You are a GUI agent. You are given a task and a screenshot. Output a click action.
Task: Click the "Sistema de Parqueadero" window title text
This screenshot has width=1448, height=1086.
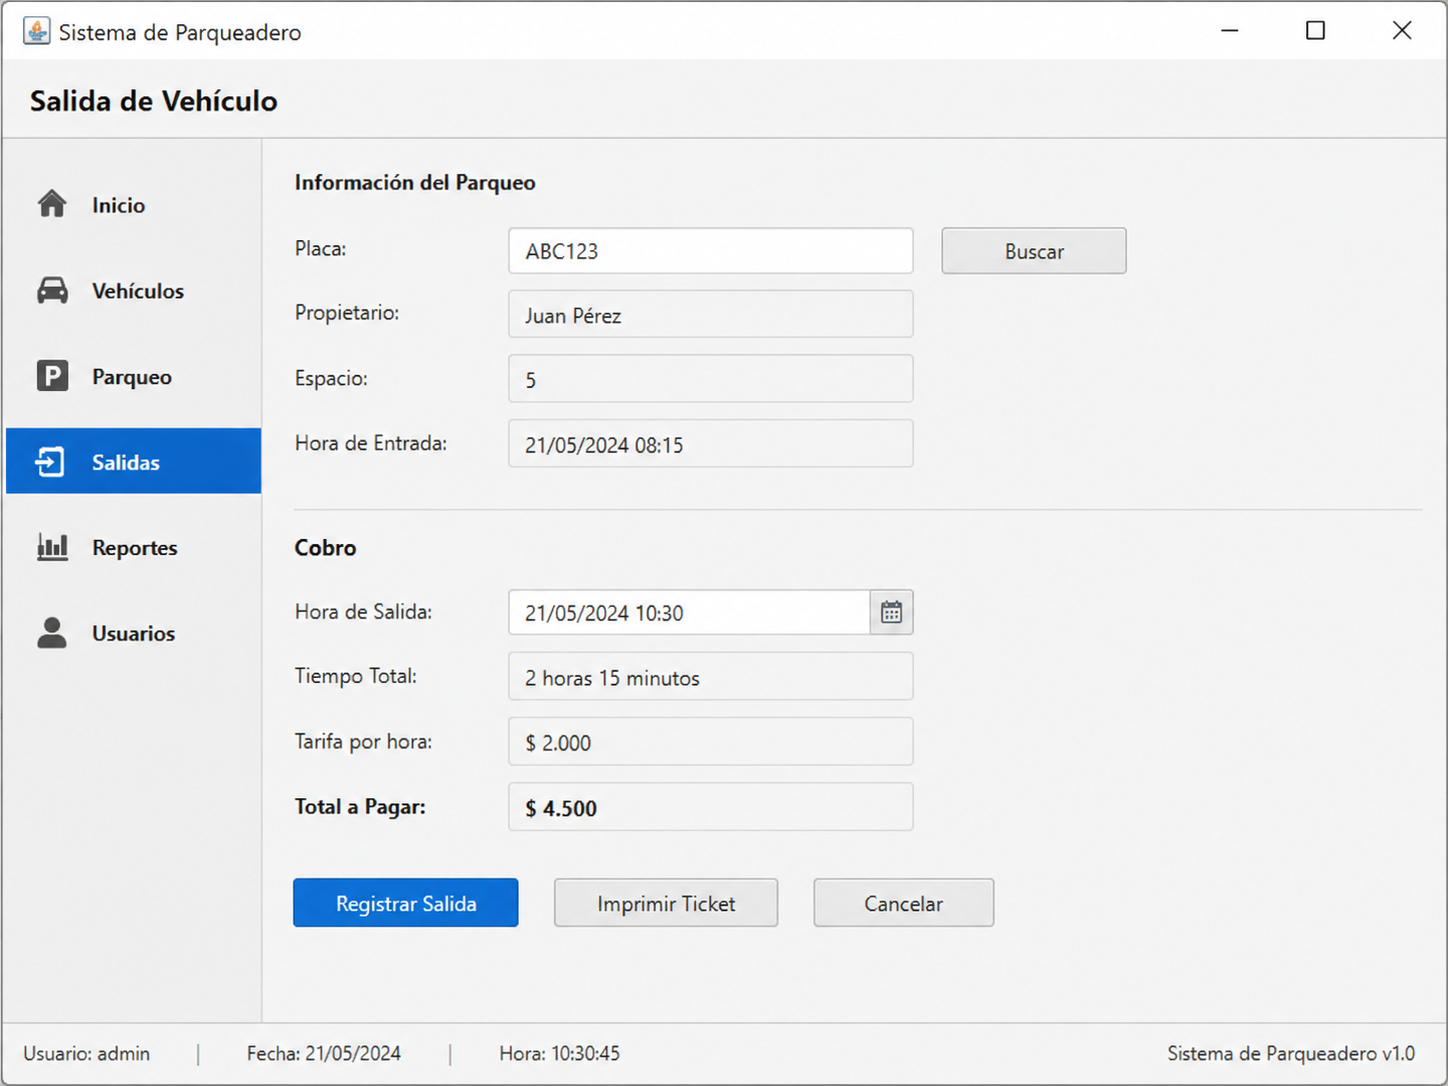180,32
